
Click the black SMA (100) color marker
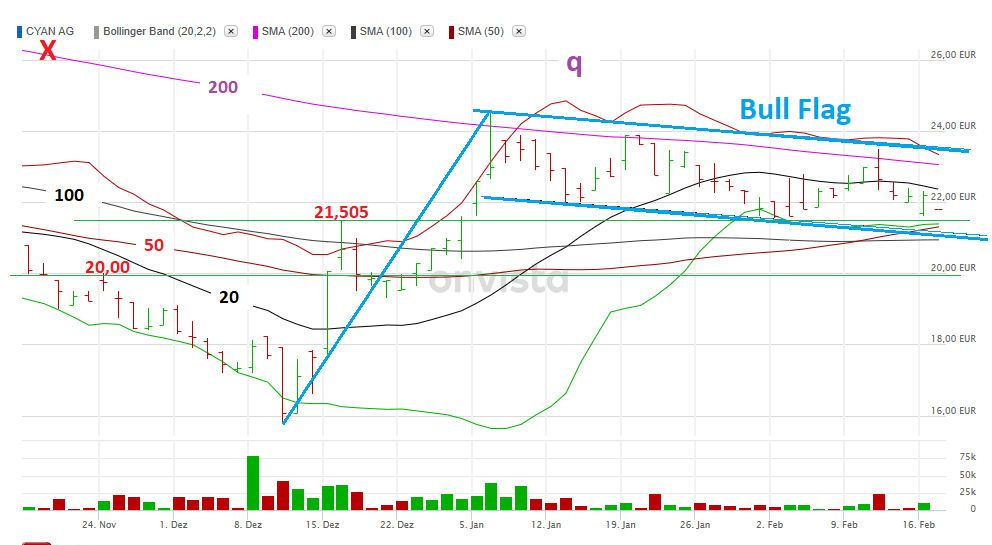[353, 32]
